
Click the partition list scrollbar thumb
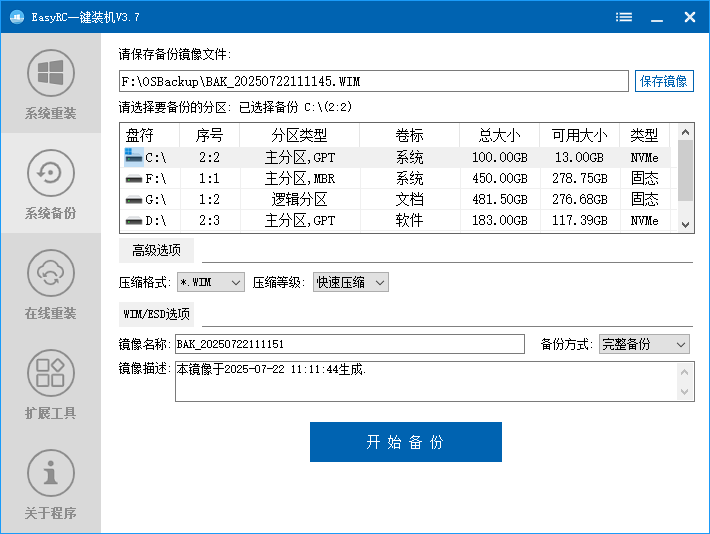(686, 170)
